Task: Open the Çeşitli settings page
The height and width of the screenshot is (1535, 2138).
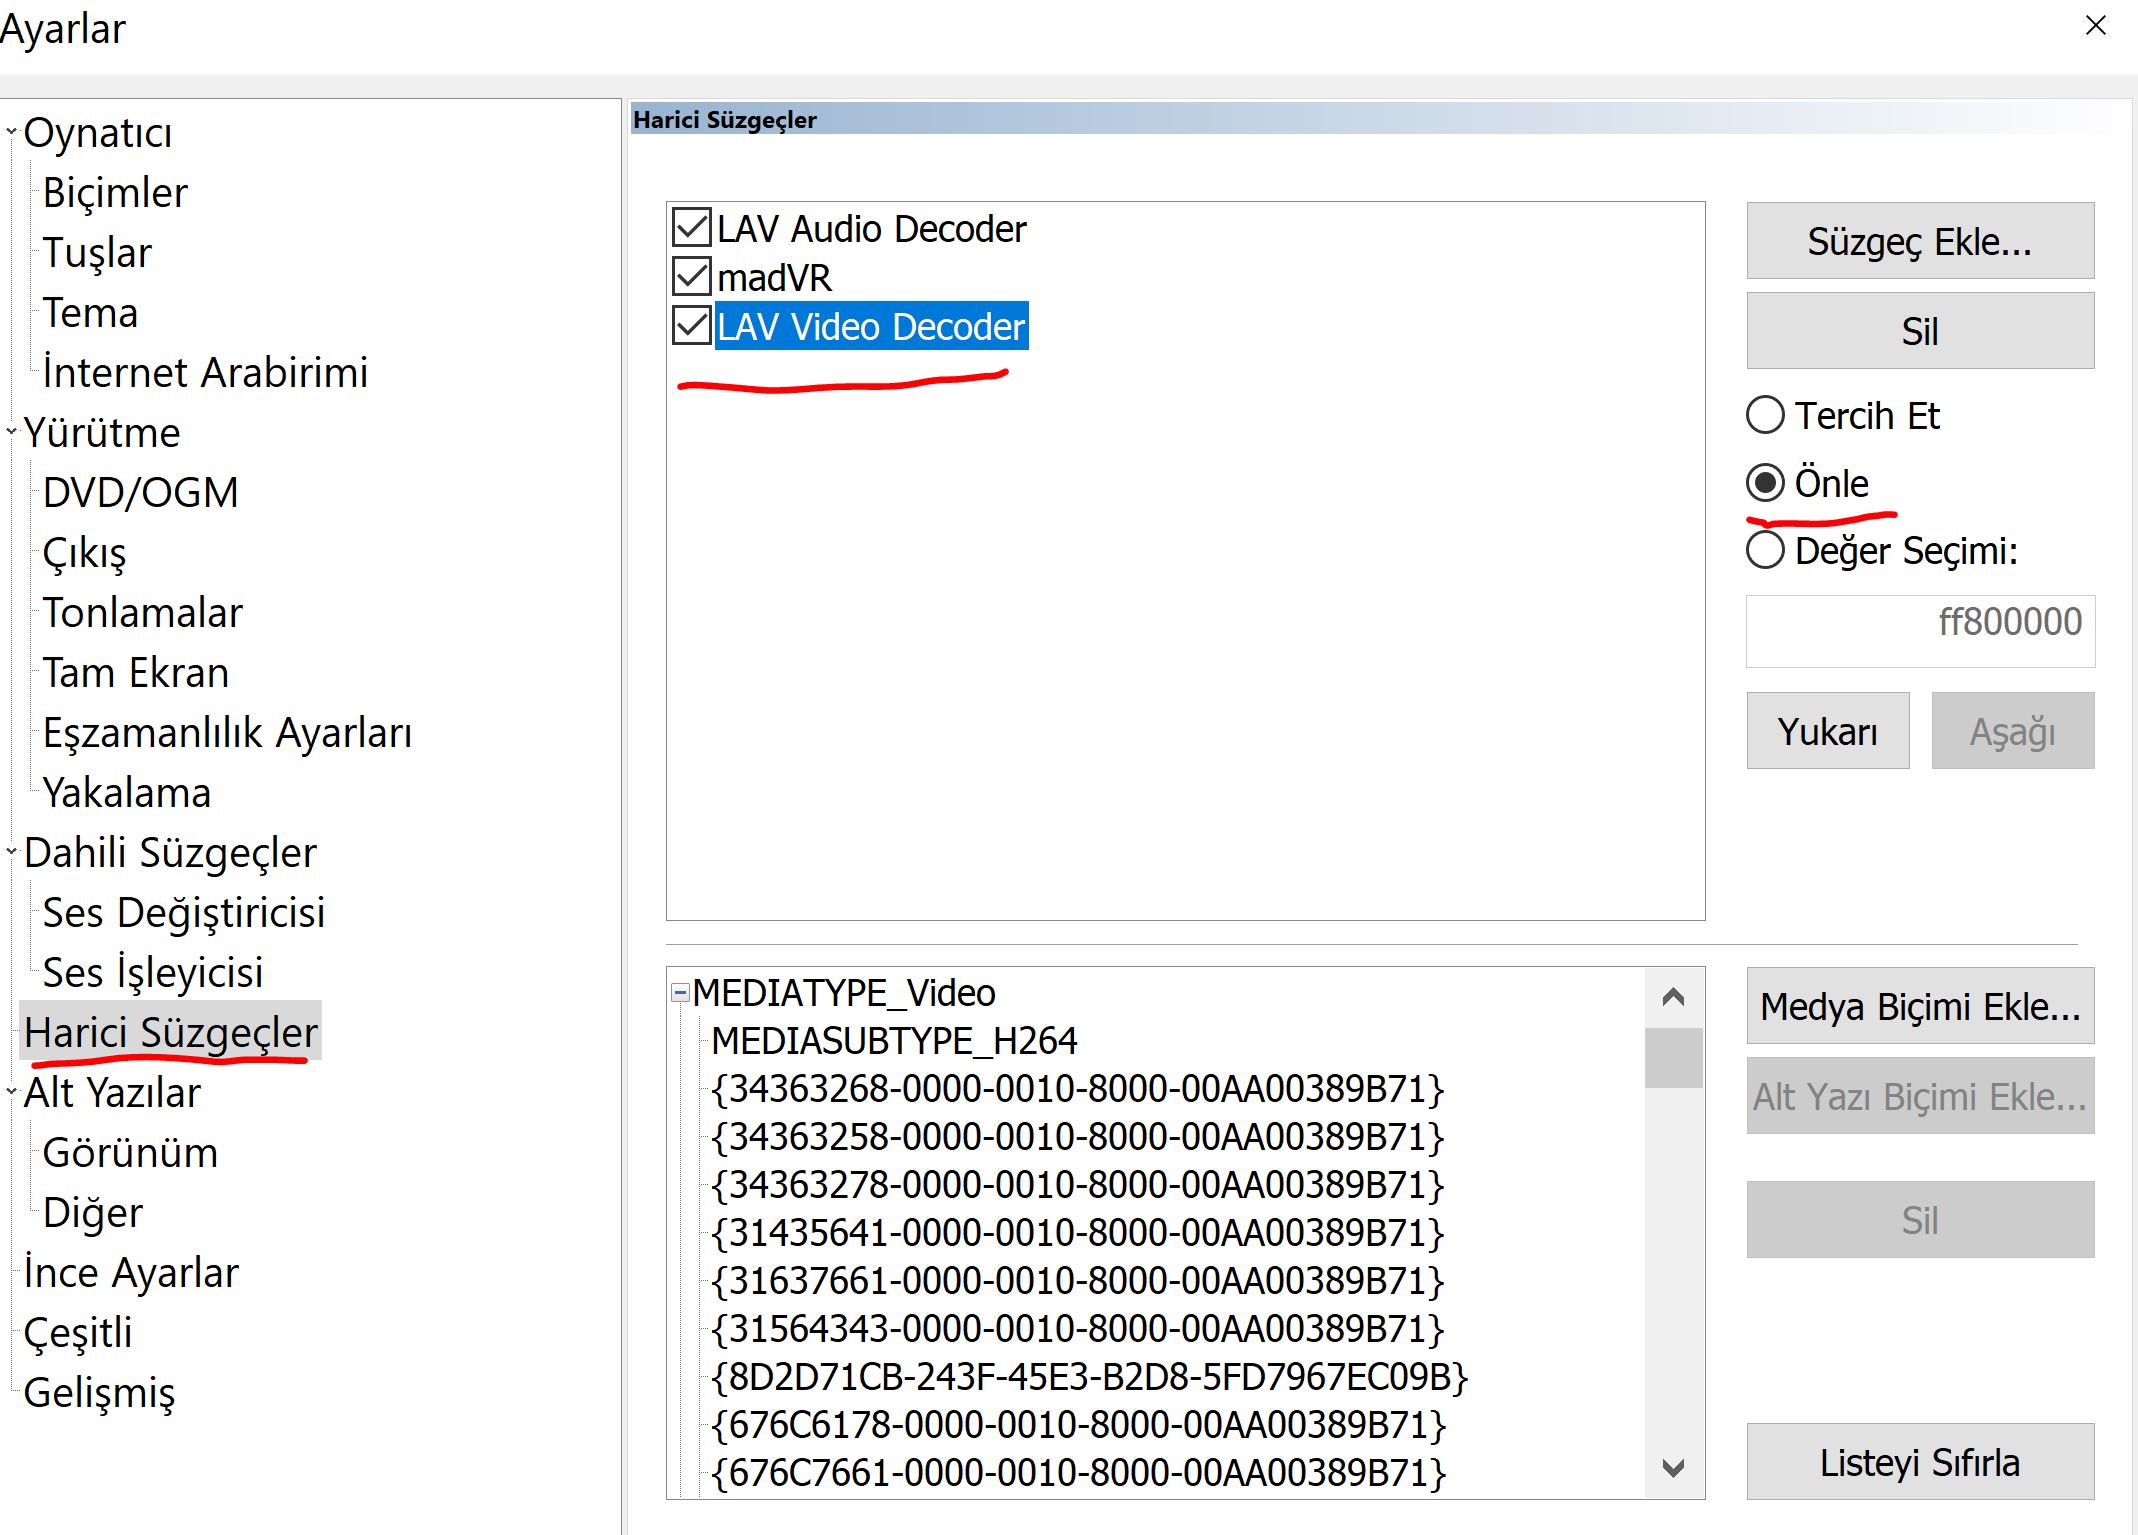Action: pyautogui.click(x=78, y=1332)
